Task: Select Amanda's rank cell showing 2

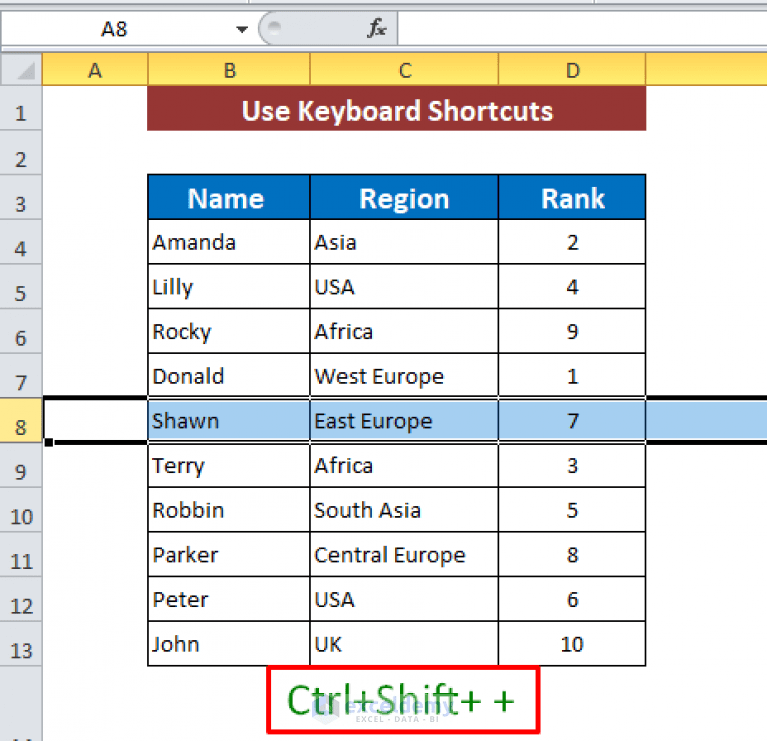Action: (572, 242)
